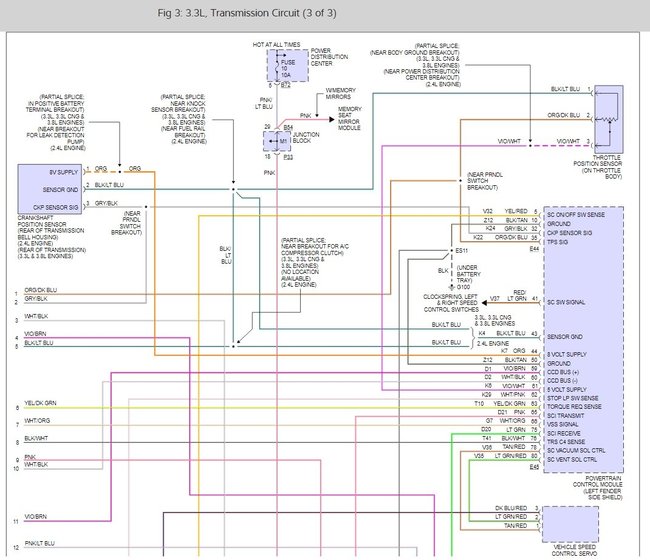Click the BLK/WHT label at line 8
The image size is (650, 560).
[x=36, y=438]
